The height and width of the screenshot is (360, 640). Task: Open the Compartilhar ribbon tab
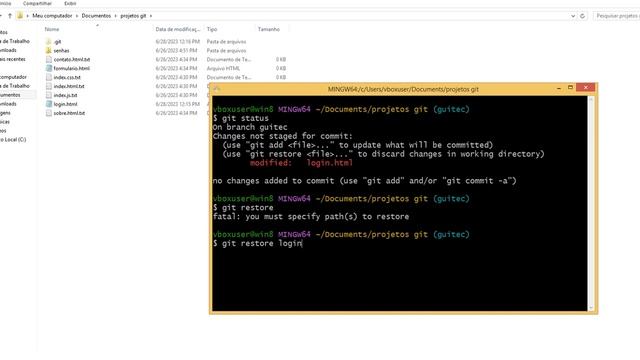pos(37,3)
